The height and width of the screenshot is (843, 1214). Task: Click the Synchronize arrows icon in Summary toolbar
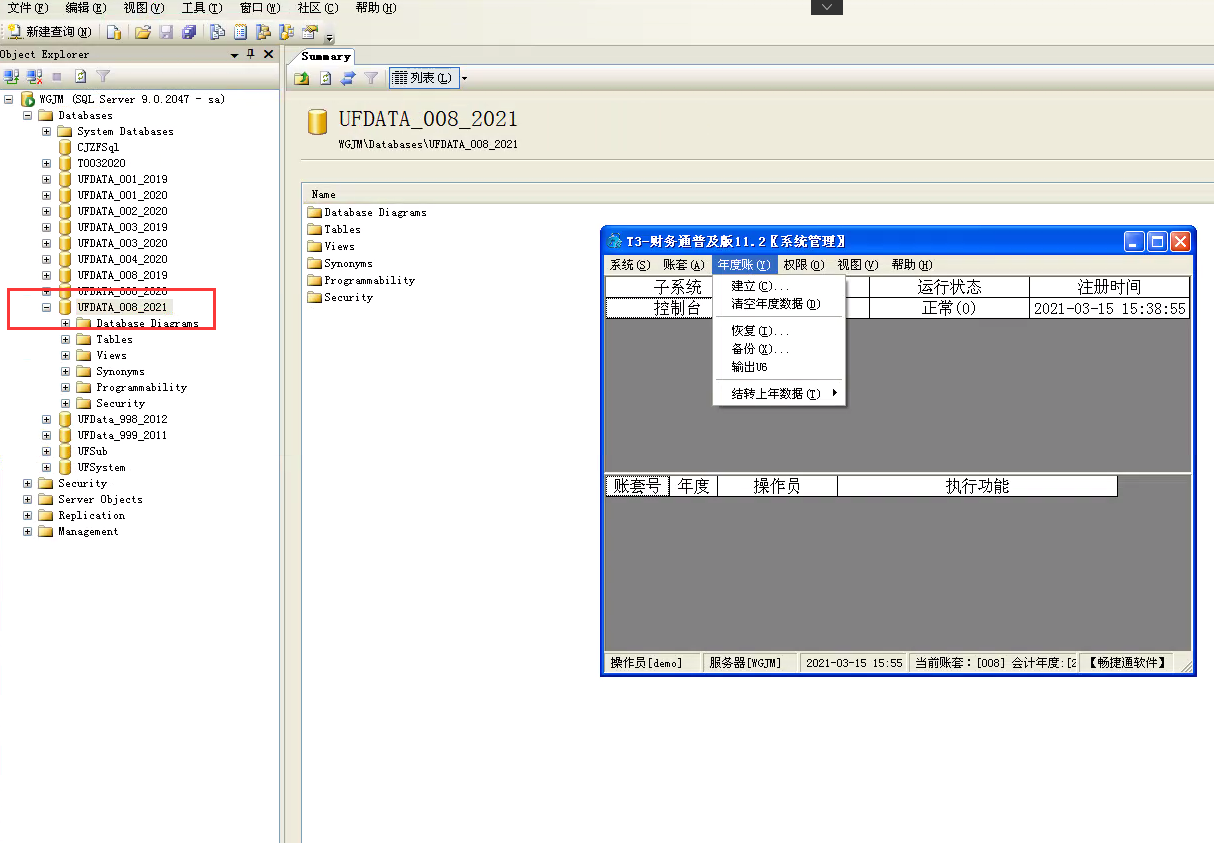click(x=348, y=78)
